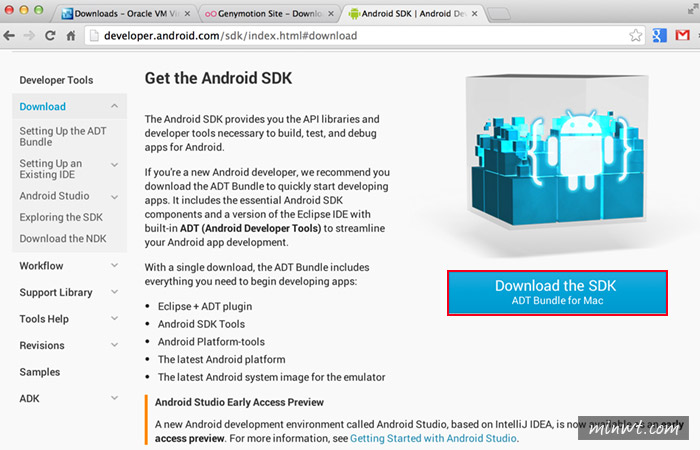Viewport: 700px width, 450px height.
Task: Open the Download sidebar link
Action: pyautogui.click(x=42, y=107)
